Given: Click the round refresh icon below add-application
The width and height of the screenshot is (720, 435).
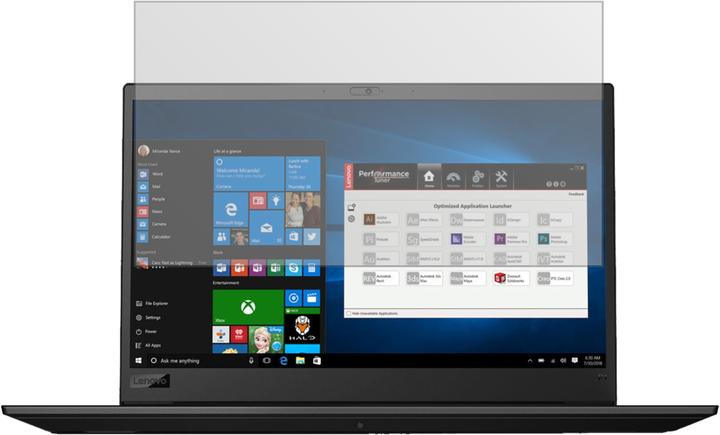Looking at the screenshot, I should point(351,219).
